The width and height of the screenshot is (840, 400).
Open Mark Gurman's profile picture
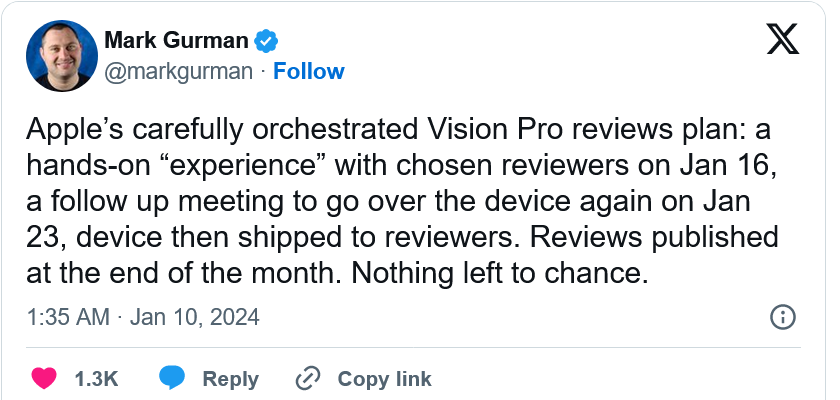click(62, 56)
